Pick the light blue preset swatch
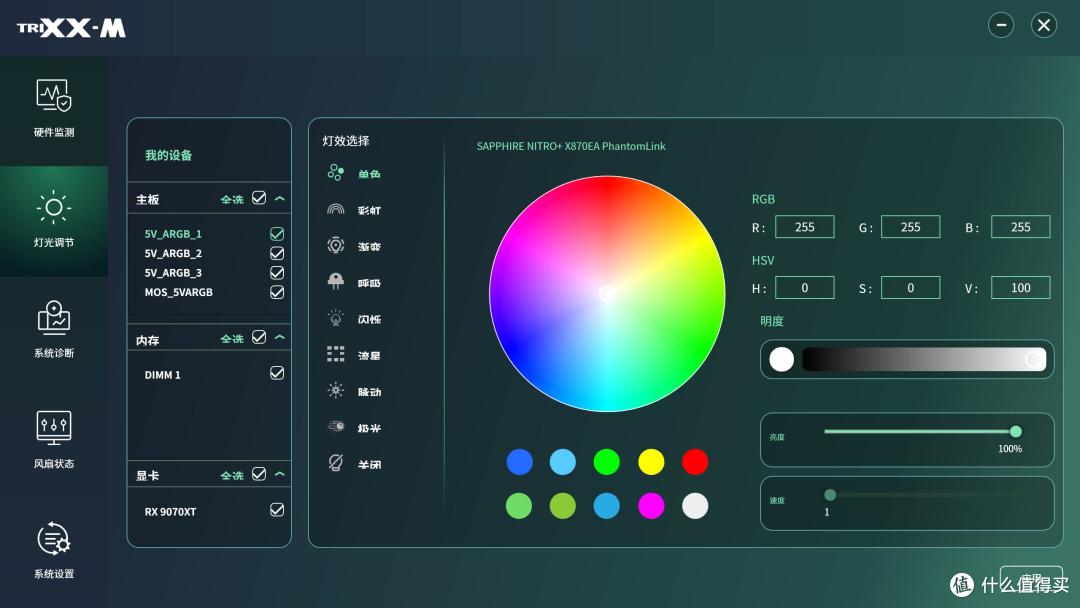This screenshot has height=608, width=1080. [563, 461]
